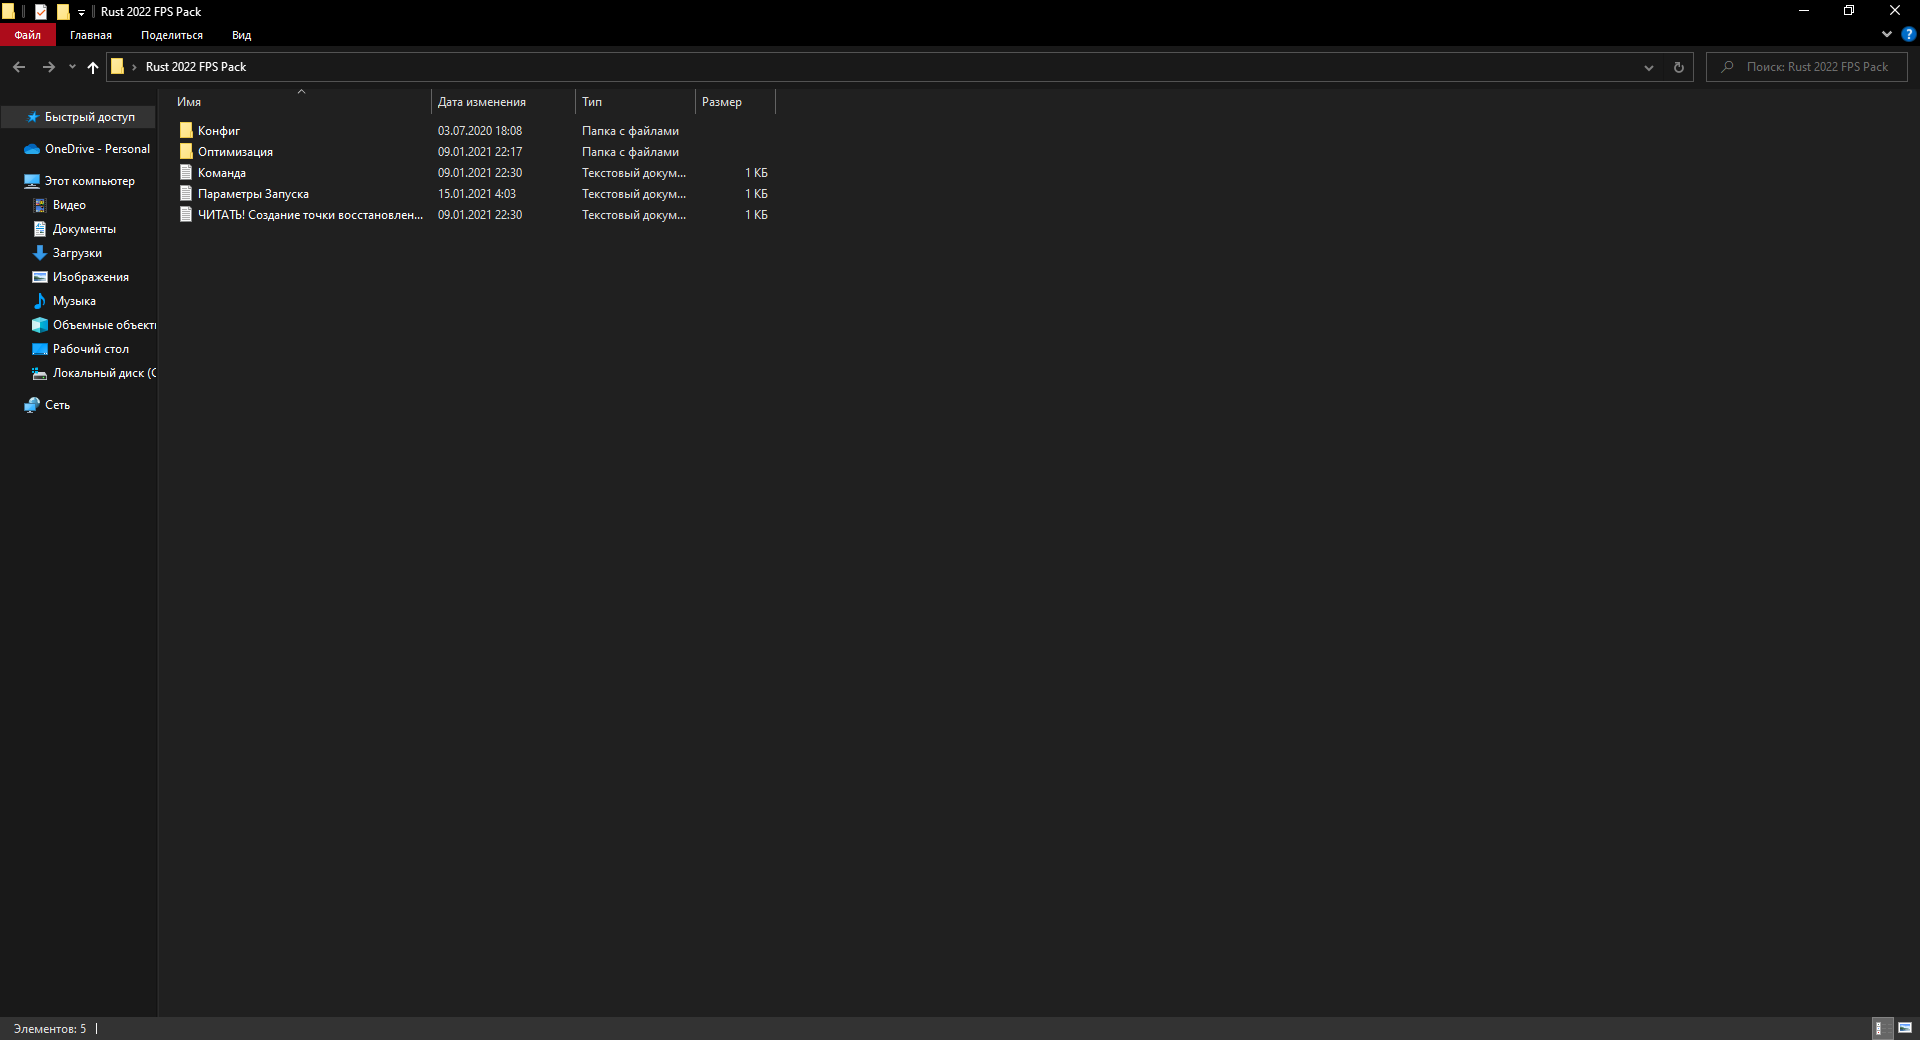The image size is (1920, 1040).
Task: Click the Properties quick access toolbar icon
Action: pyautogui.click(x=41, y=12)
